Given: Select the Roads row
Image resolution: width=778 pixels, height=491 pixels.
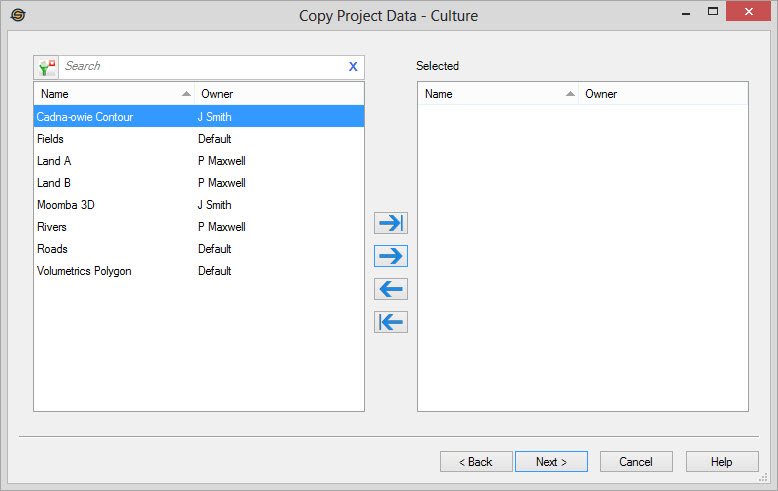Looking at the screenshot, I should click(199, 248).
